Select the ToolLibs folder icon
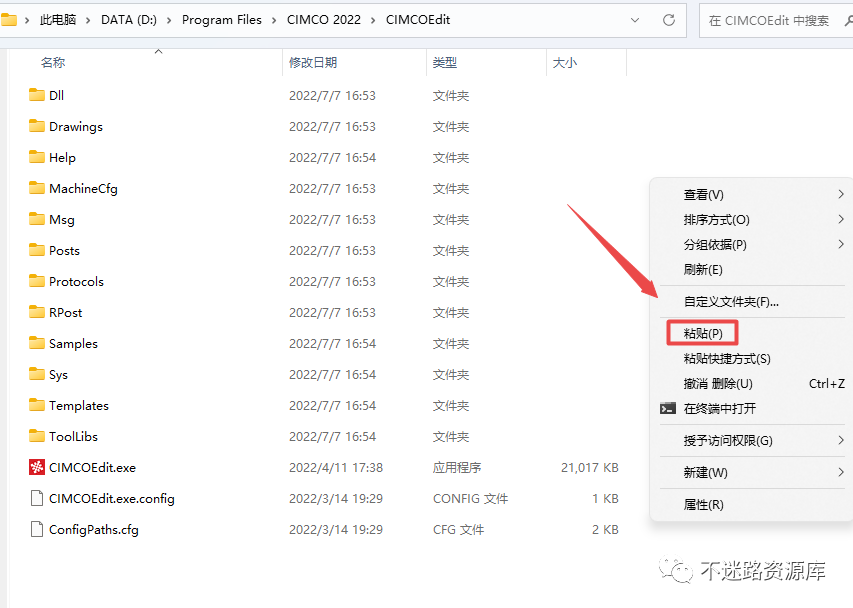This screenshot has width=853, height=608. coord(37,436)
